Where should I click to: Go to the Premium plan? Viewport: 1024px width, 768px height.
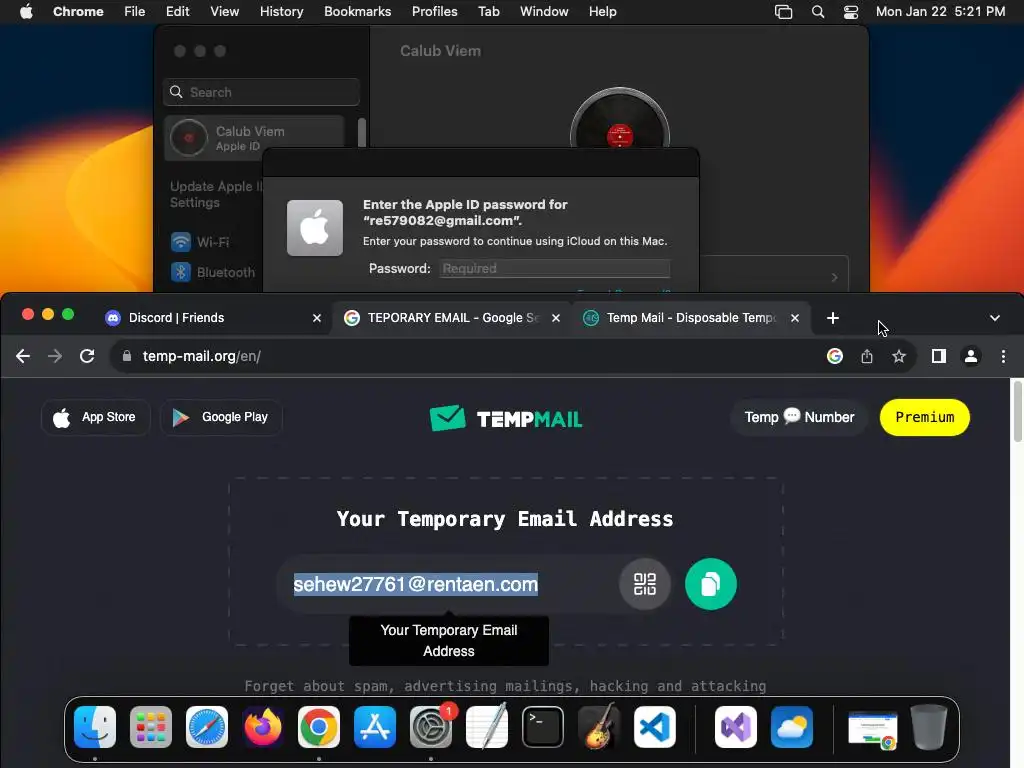click(925, 417)
